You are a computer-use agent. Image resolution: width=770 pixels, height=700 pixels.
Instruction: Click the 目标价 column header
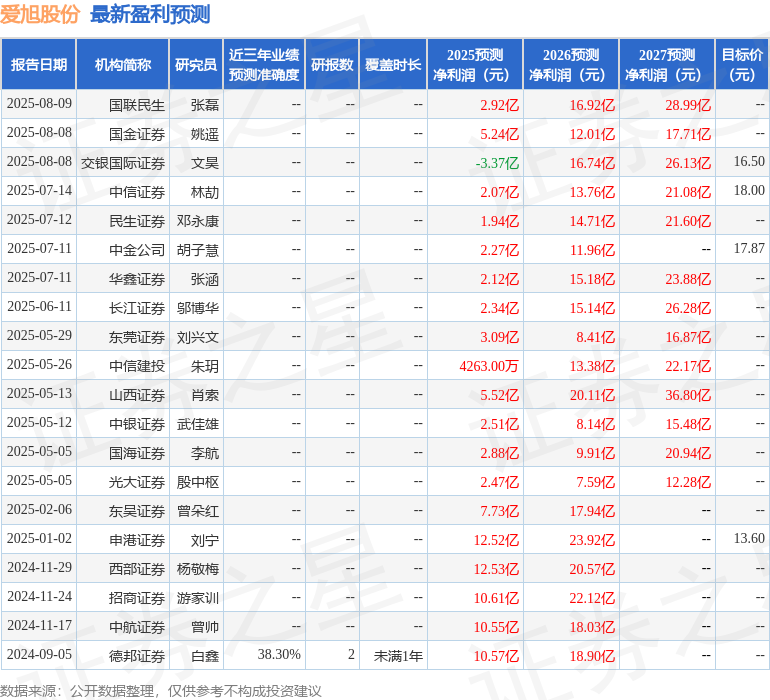click(x=742, y=65)
